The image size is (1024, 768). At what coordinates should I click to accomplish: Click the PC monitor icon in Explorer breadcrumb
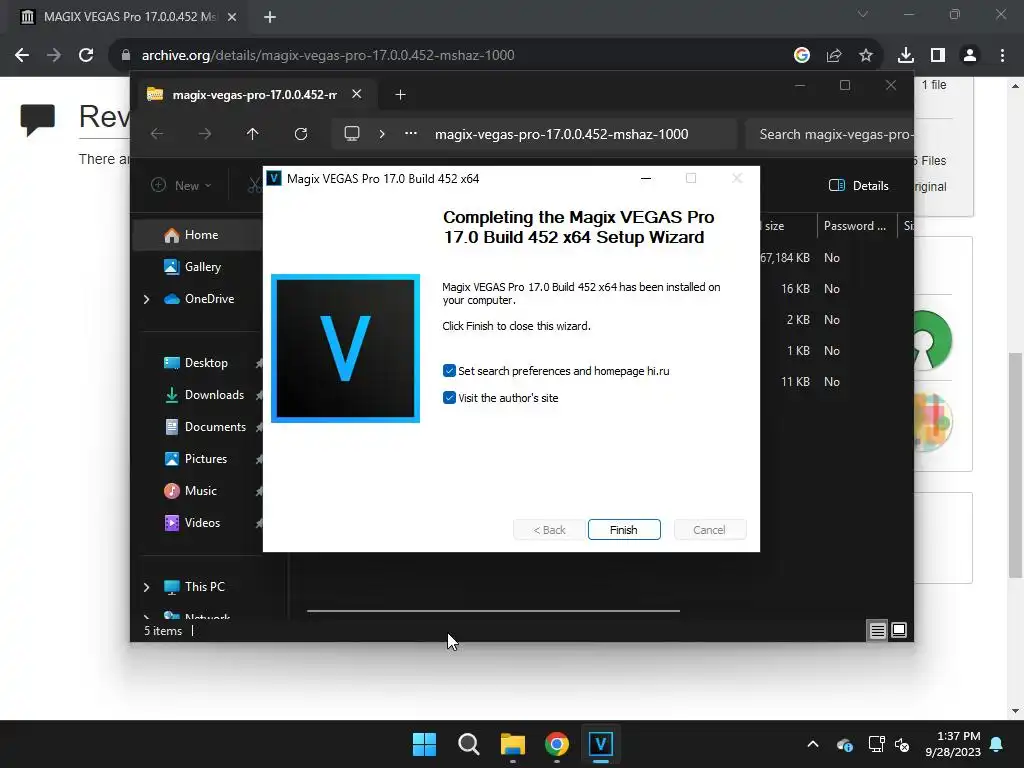point(352,134)
